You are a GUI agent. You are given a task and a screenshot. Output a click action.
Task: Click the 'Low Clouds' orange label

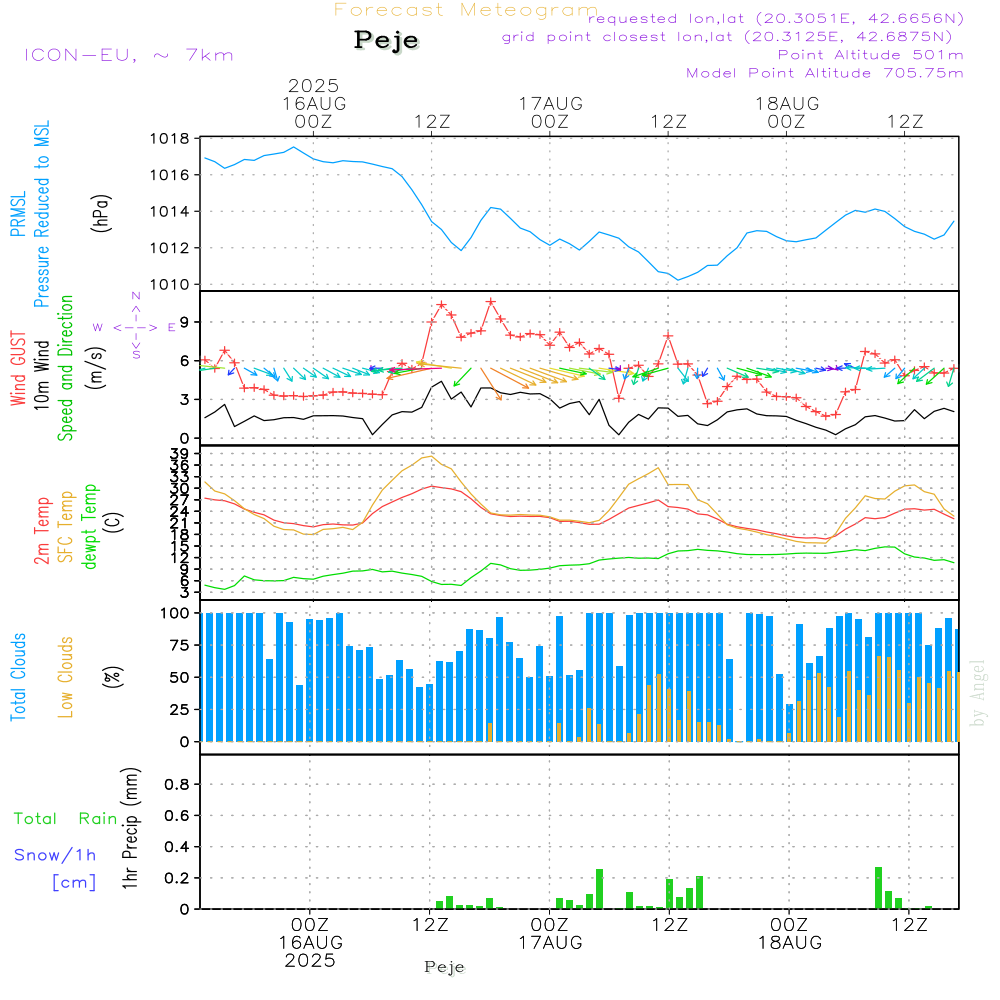[x=66, y=677]
